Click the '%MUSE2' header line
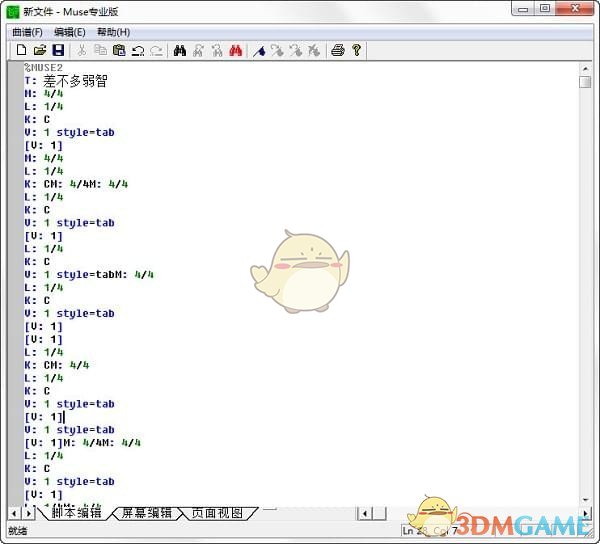 (x=43, y=68)
